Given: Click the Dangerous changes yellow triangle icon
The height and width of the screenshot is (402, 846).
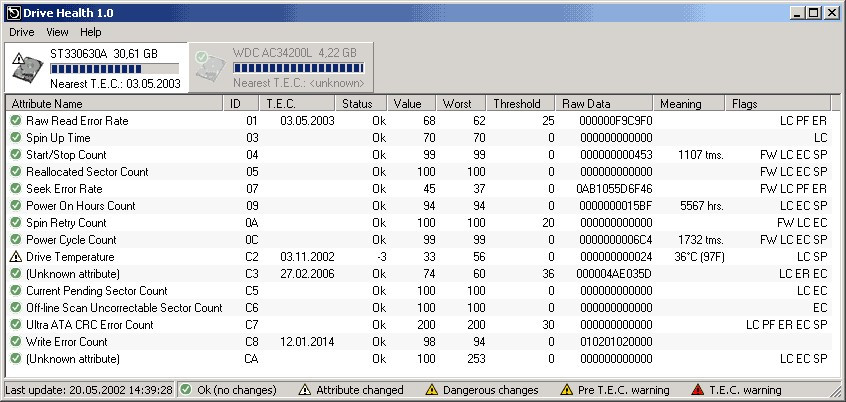Looking at the screenshot, I should (431, 390).
